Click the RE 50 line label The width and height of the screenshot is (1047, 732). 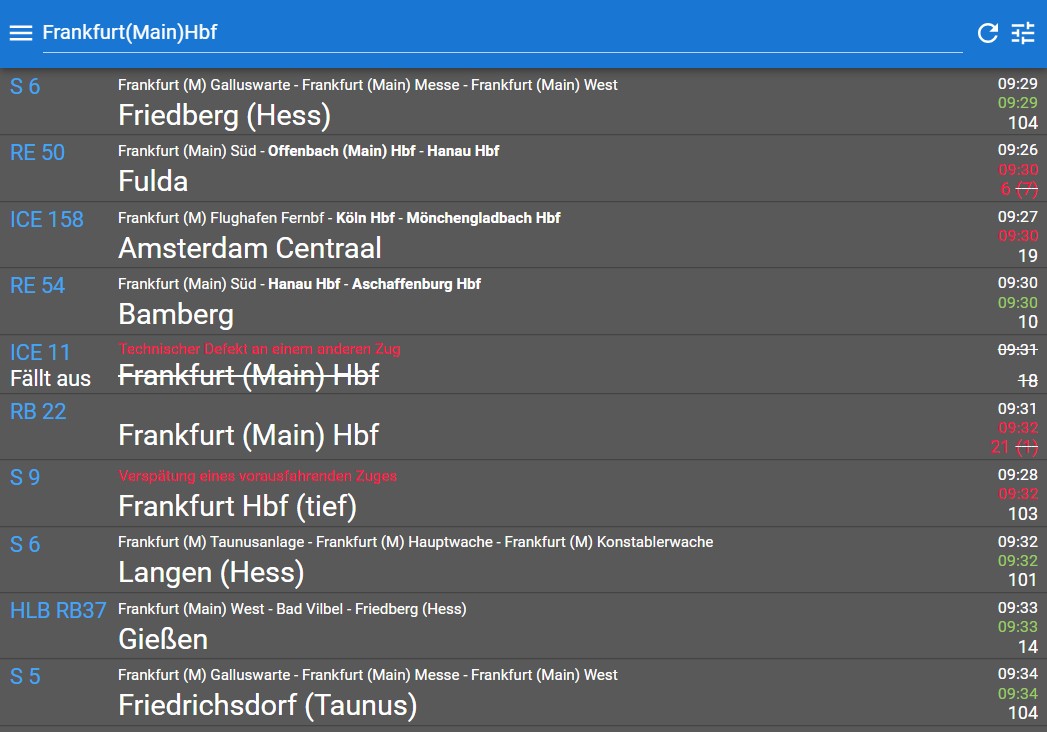(x=37, y=152)
